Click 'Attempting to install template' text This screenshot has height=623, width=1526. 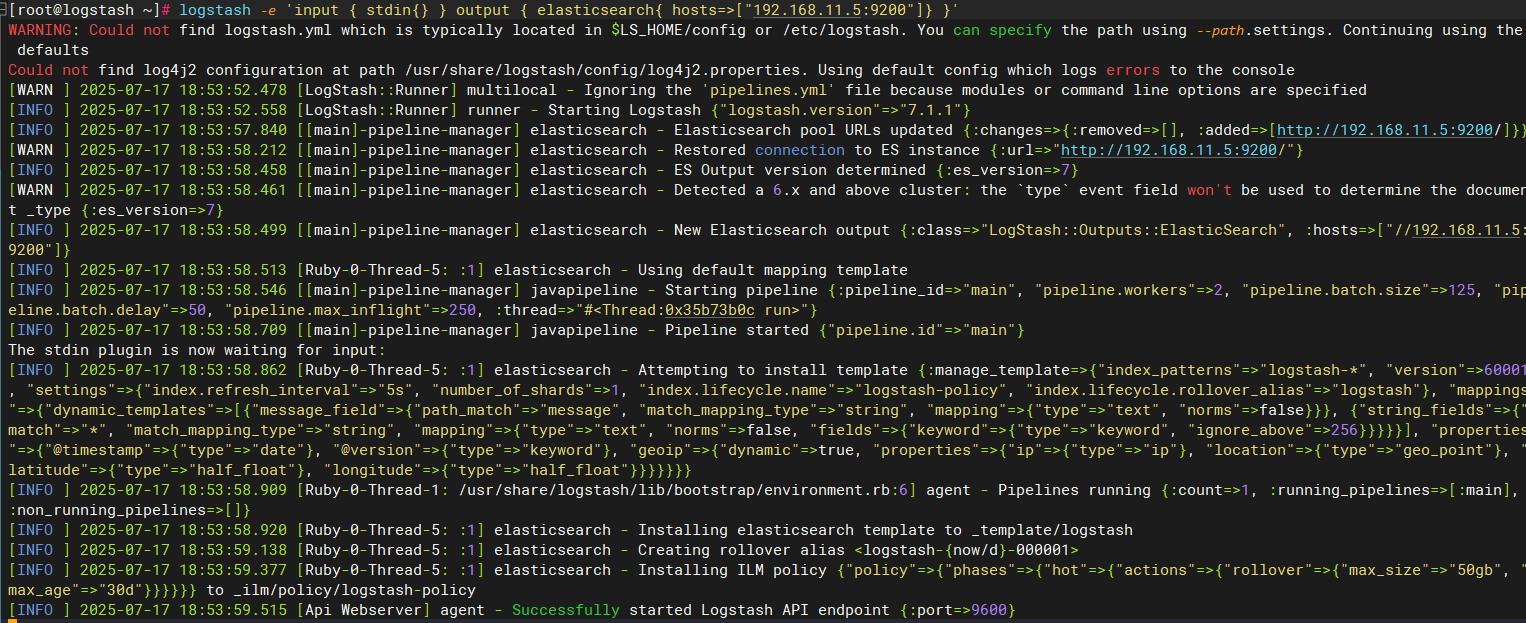click(x=772, y=370)
